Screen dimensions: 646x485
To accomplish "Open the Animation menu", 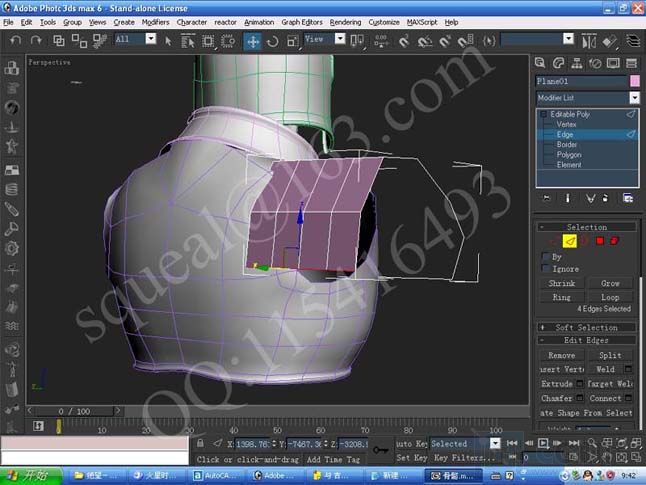I will pos(259,22).
